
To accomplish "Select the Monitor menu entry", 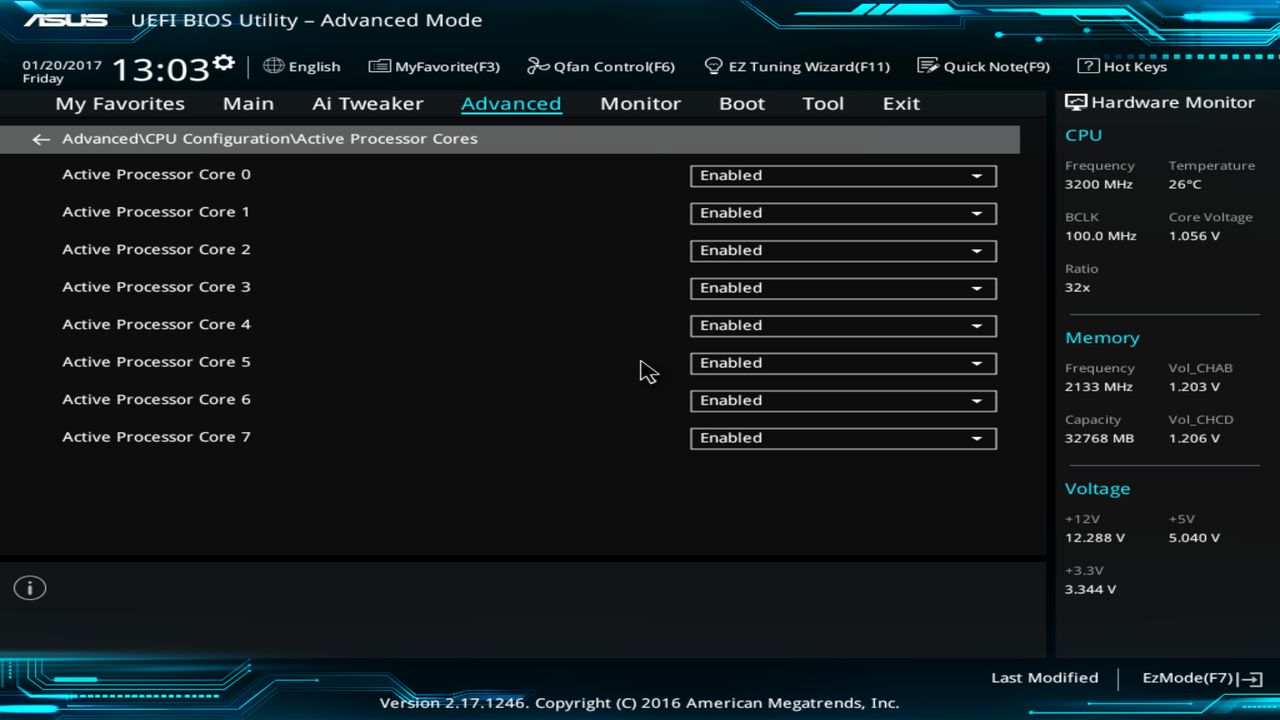I will (640, 103).
